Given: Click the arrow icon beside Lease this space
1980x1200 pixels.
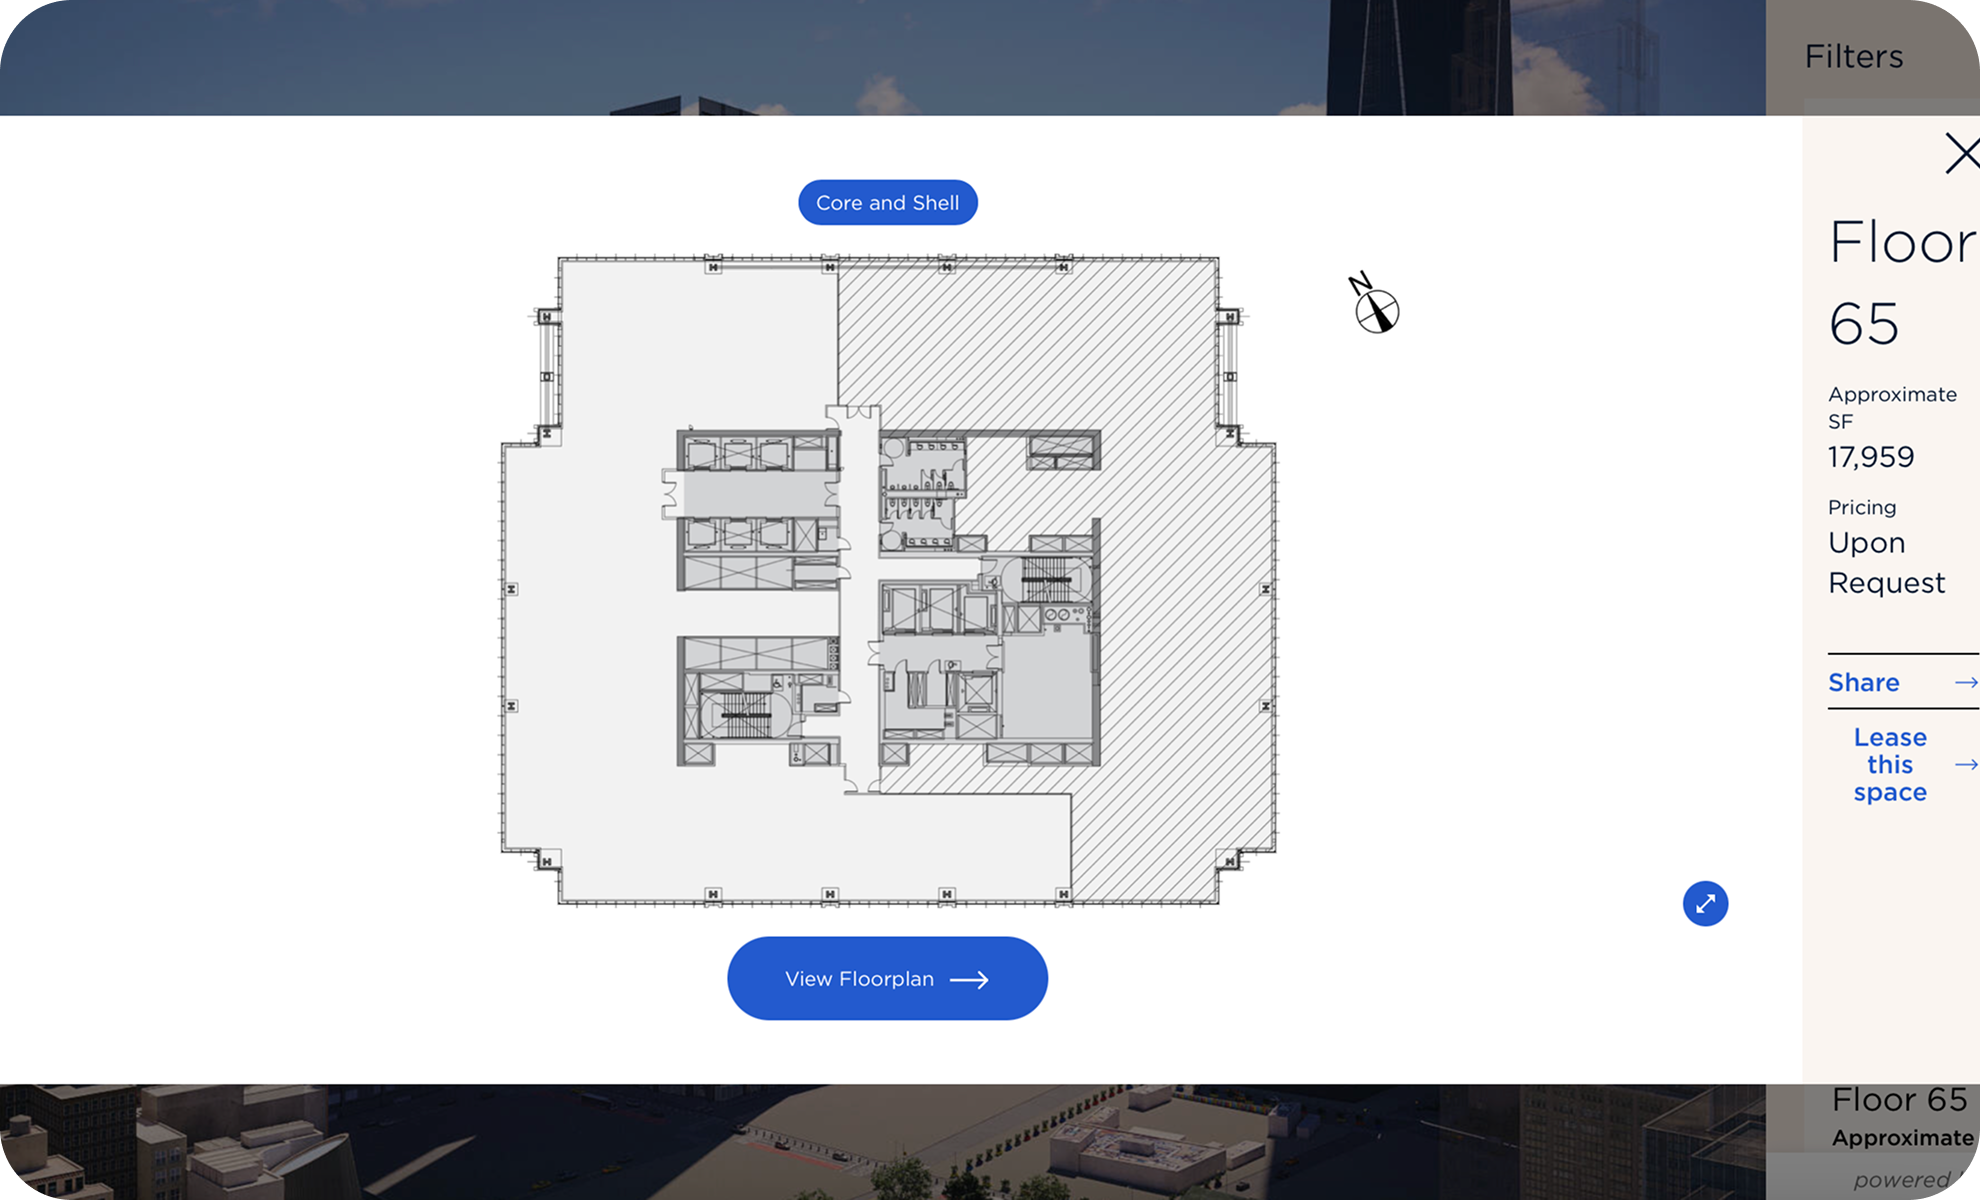Looking at the screenshot, I should point(1966,764).
